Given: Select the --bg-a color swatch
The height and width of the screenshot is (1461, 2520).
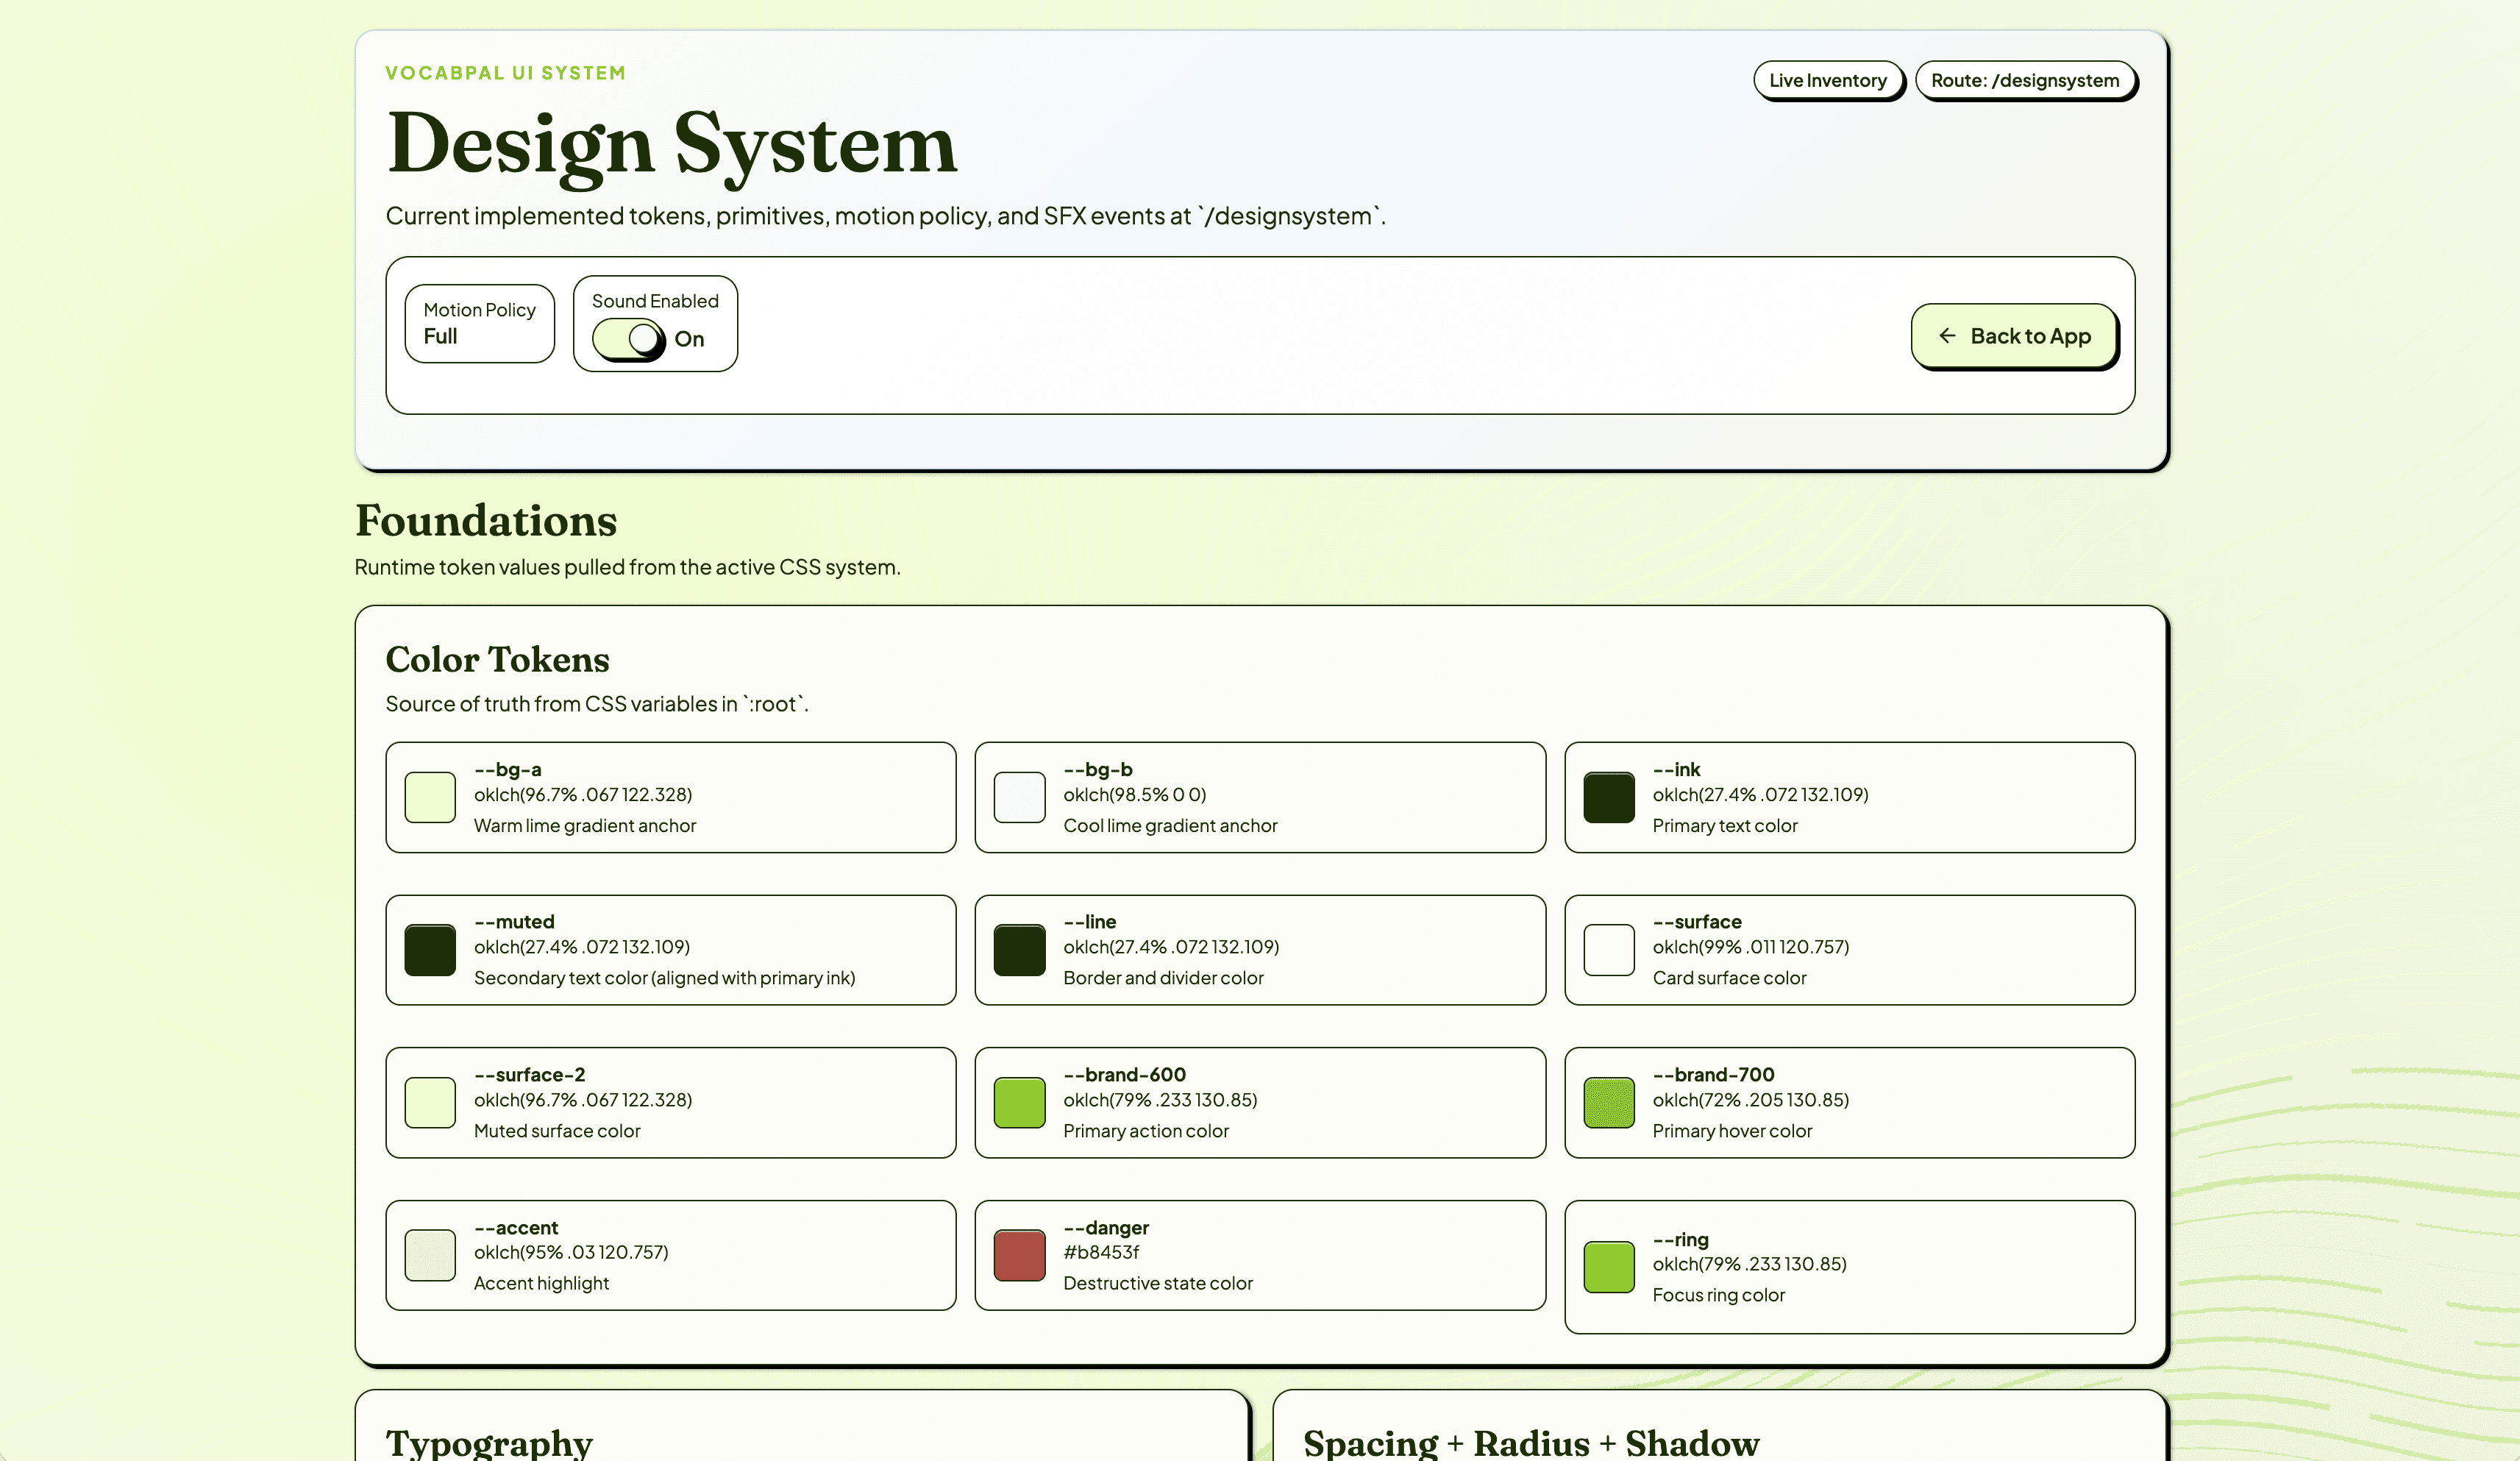Looking at the screenshot, I should [x=430, y=797].
